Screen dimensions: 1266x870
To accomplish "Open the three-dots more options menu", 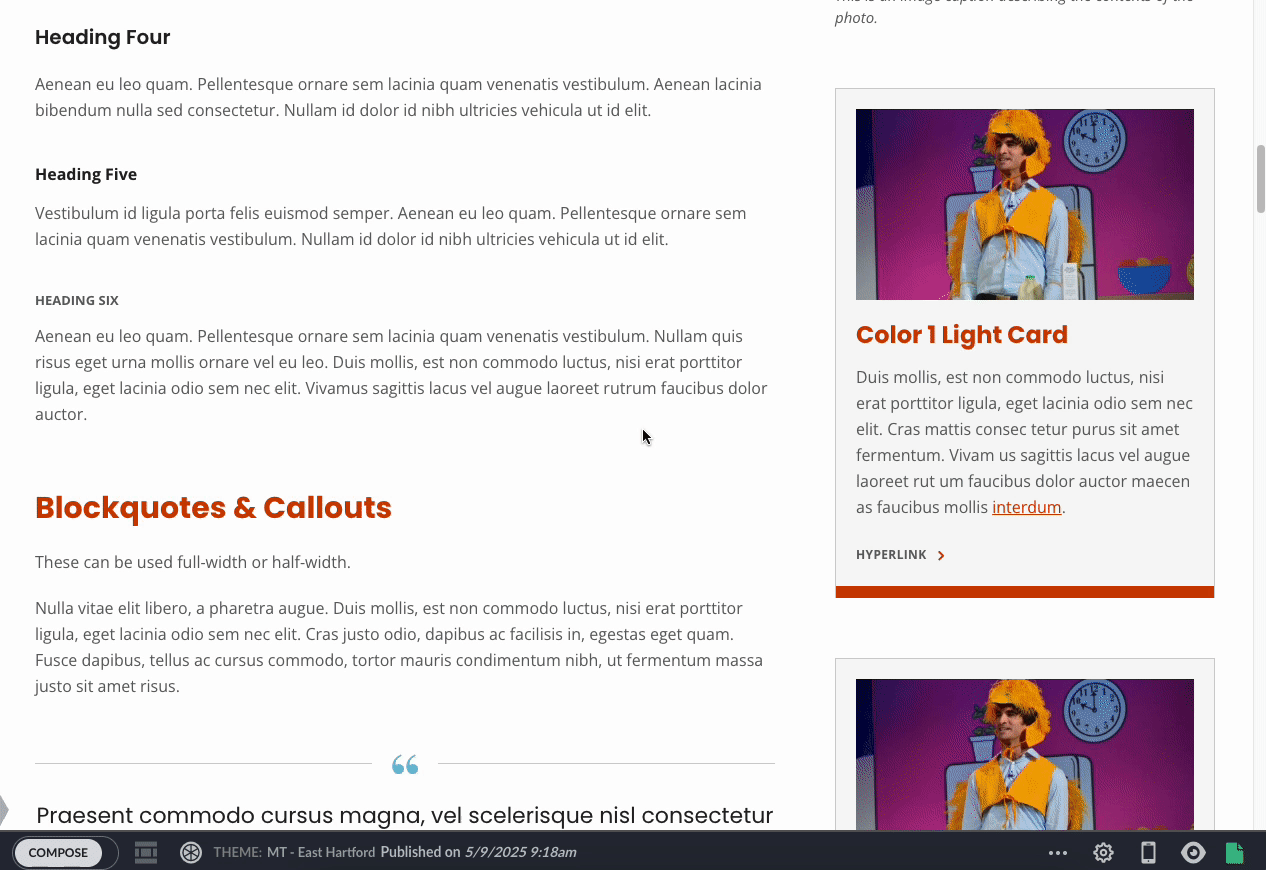I will (x=1058, y=853).
